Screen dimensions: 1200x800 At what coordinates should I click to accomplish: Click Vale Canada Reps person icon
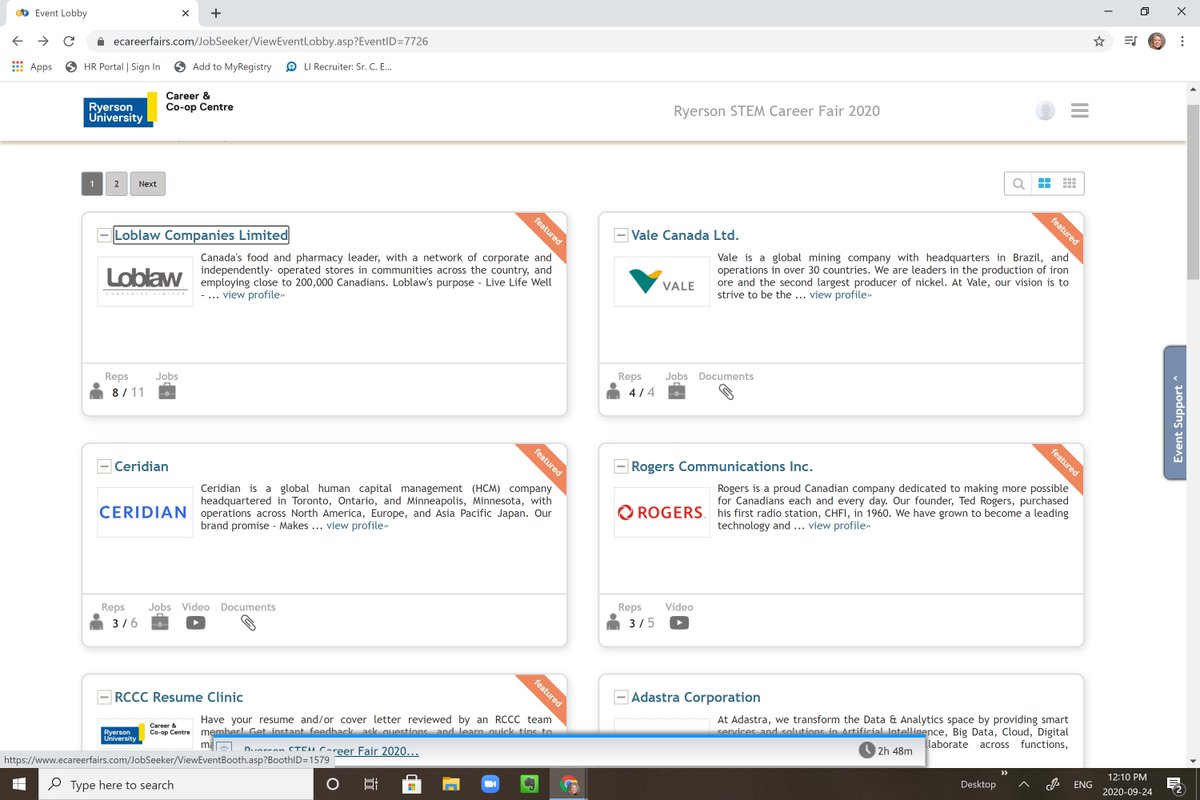613,392
